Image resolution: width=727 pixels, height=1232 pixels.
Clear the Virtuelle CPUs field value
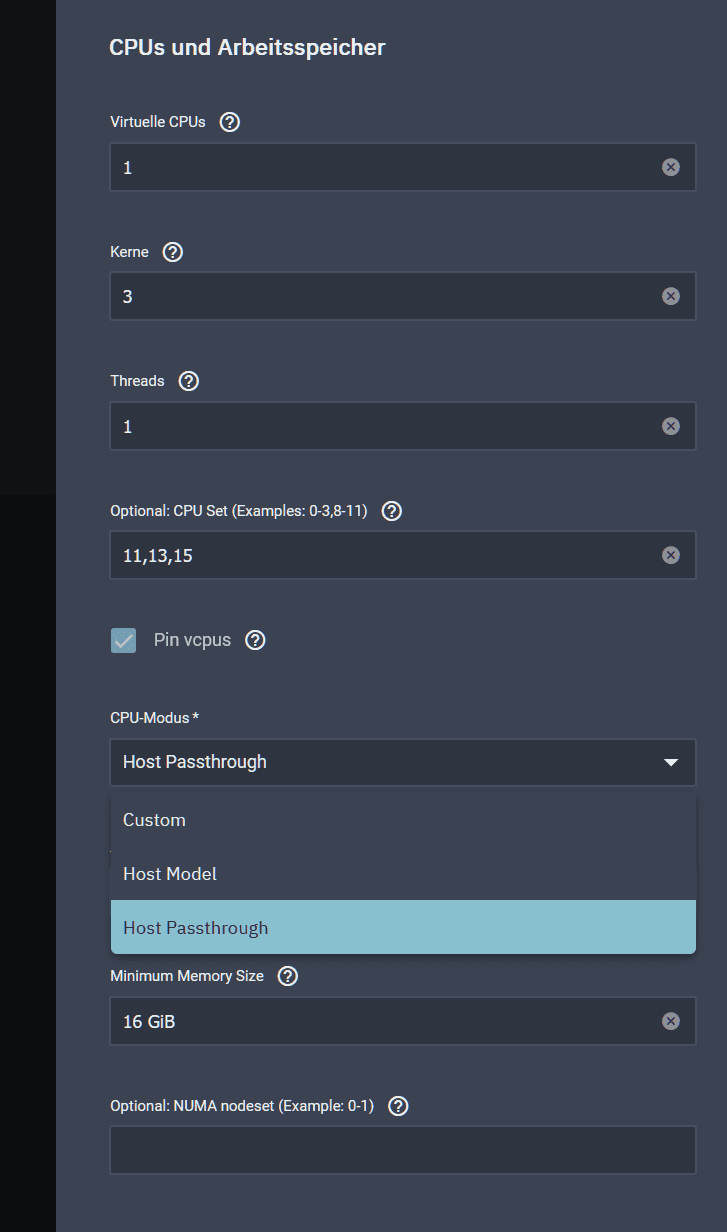tap(671, 167)
